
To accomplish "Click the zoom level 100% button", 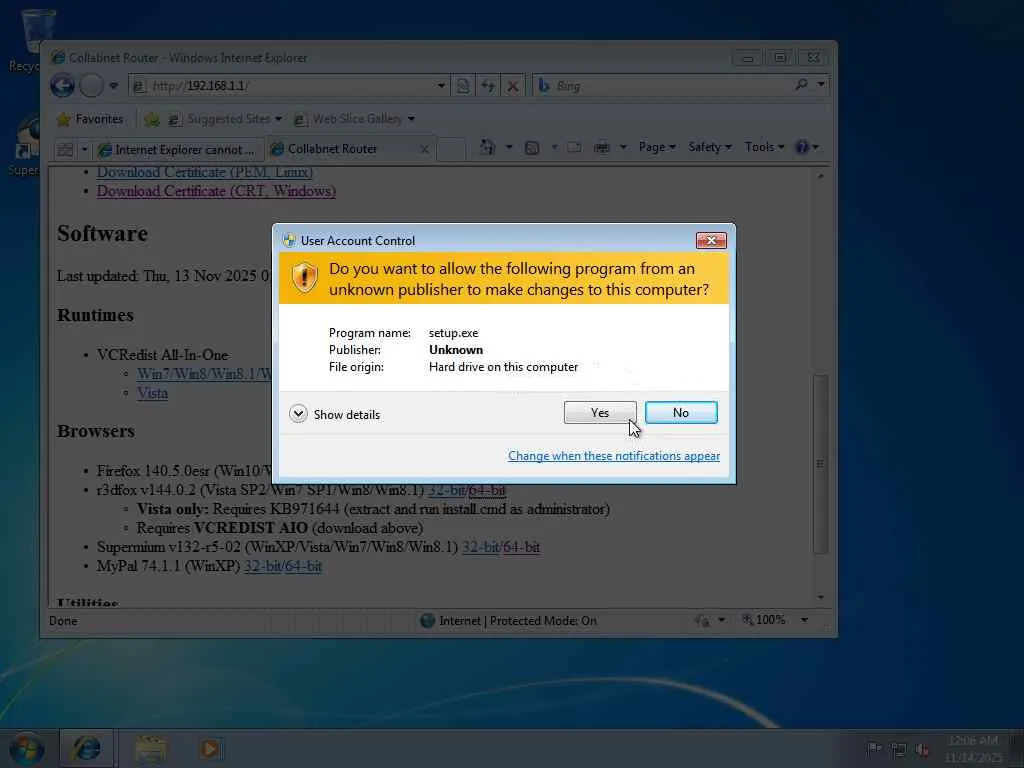I will [x=763, y=620].
